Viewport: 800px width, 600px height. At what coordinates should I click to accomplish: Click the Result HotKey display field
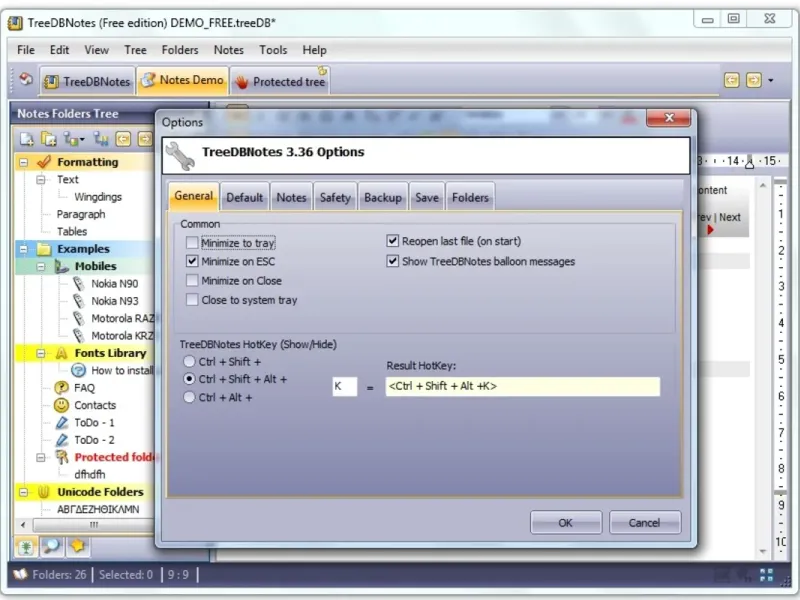tap(522, 386)
